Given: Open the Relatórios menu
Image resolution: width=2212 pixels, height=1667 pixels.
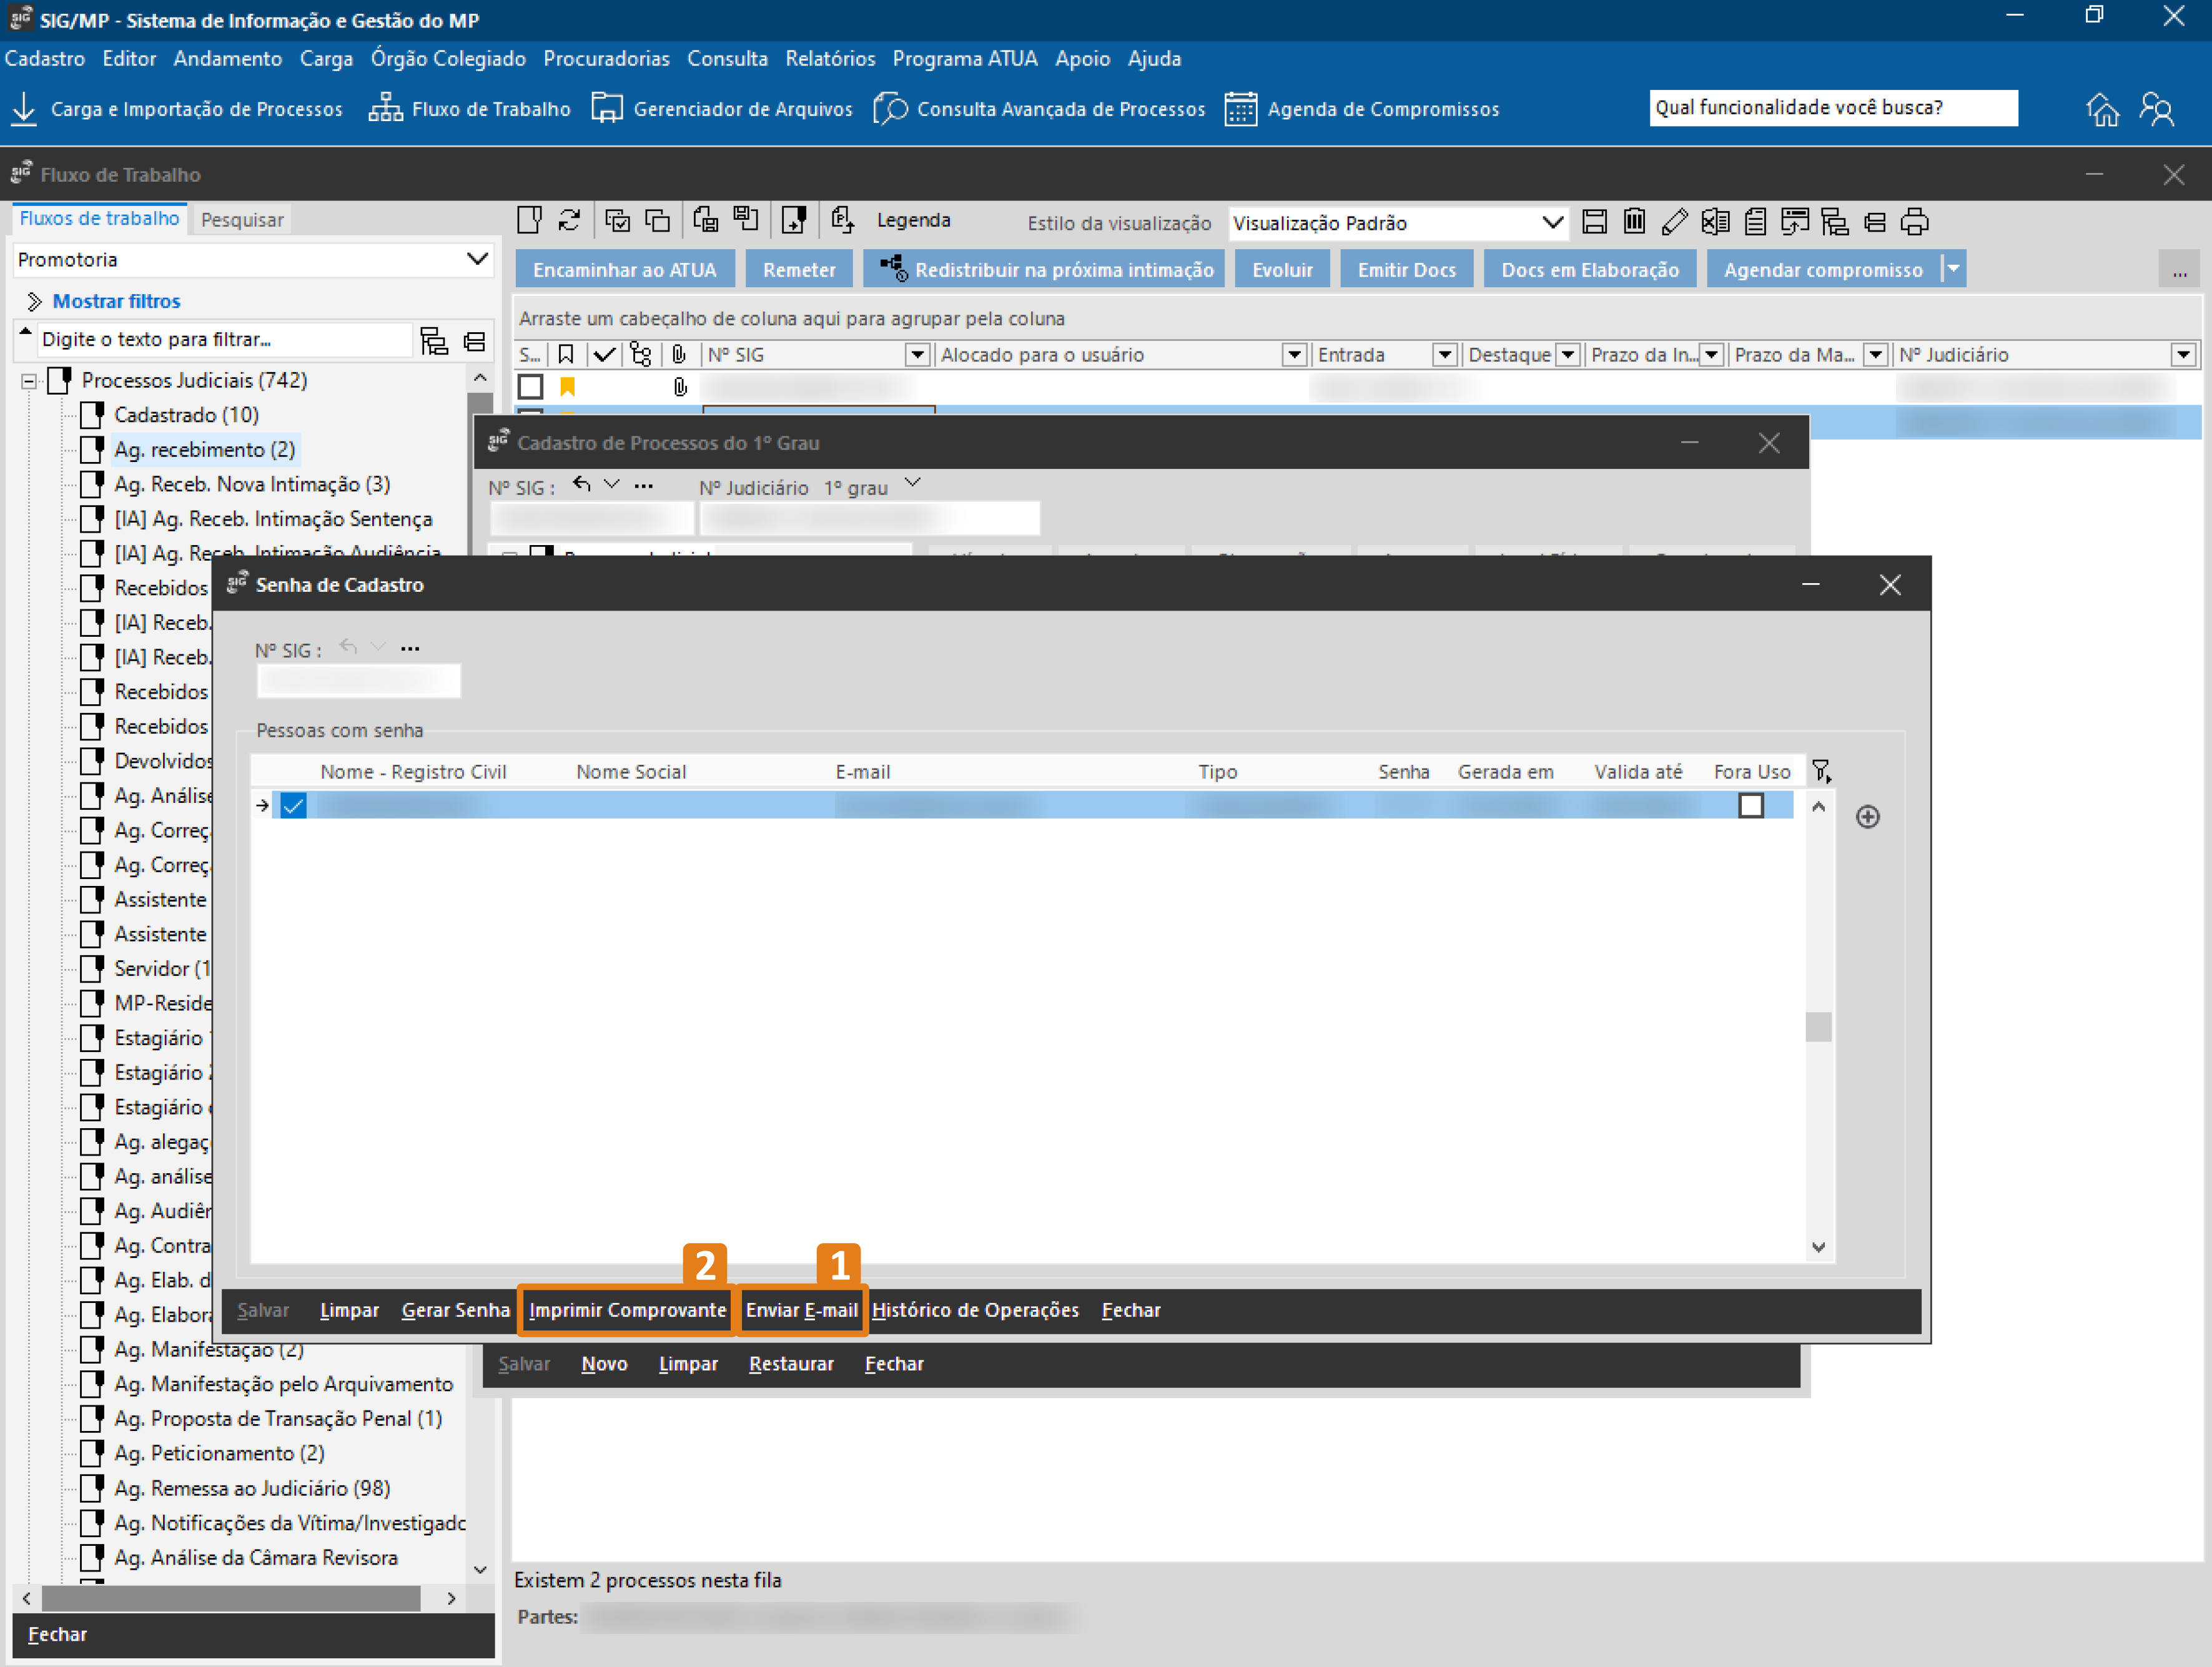Looking at the screenshot, I should pyautogui.click(x=829, y=59).
